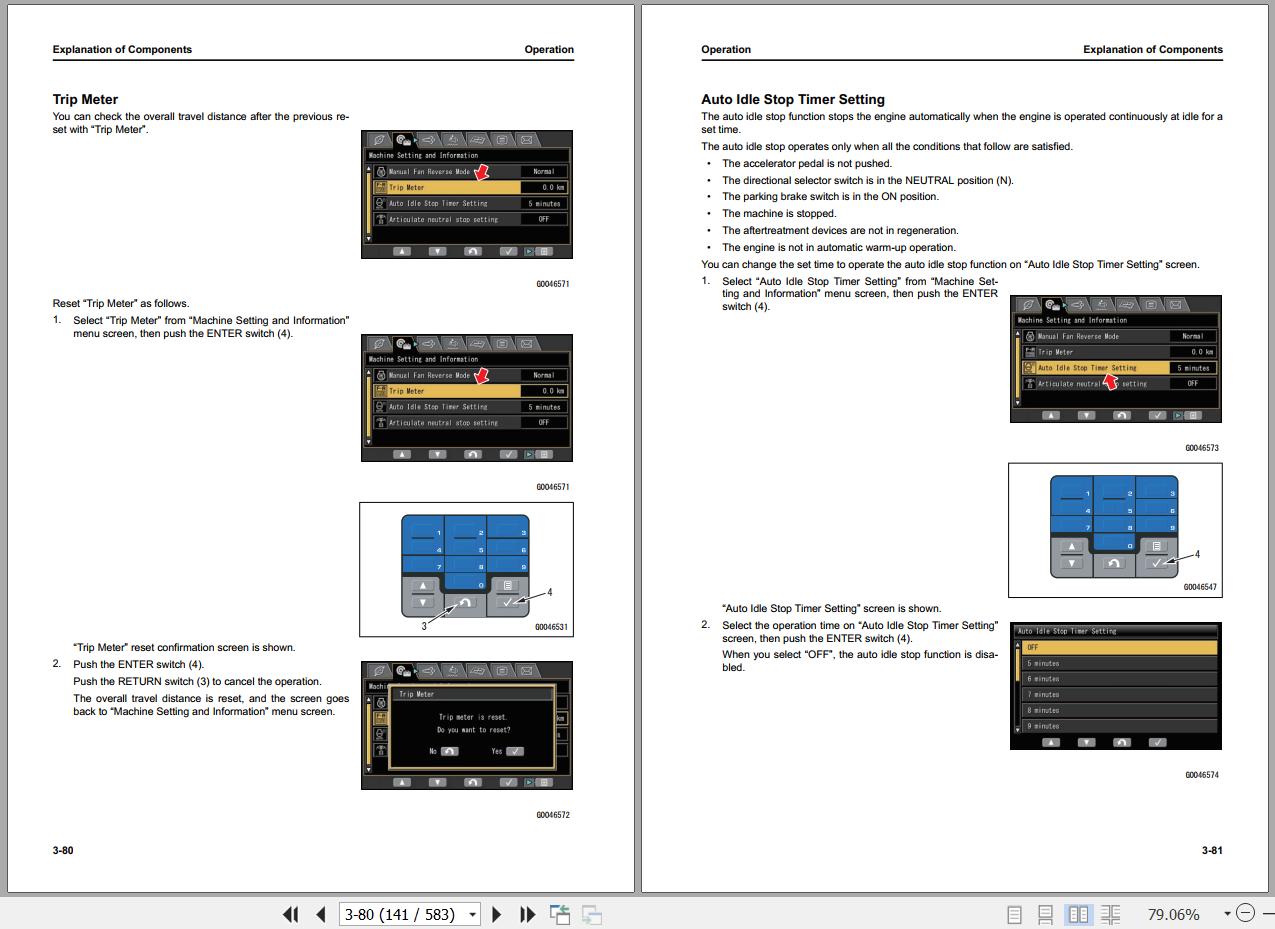
Task: Go to the previous page
Action: tap(321, 914)
